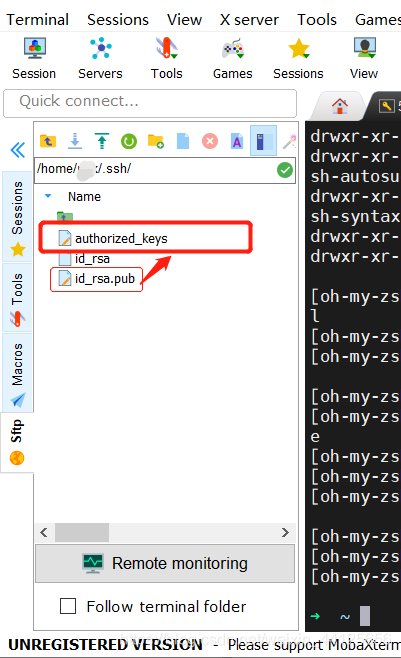Toggle the hidden files view button
This screenshot has height=658, width=401.
click(263, 141)
